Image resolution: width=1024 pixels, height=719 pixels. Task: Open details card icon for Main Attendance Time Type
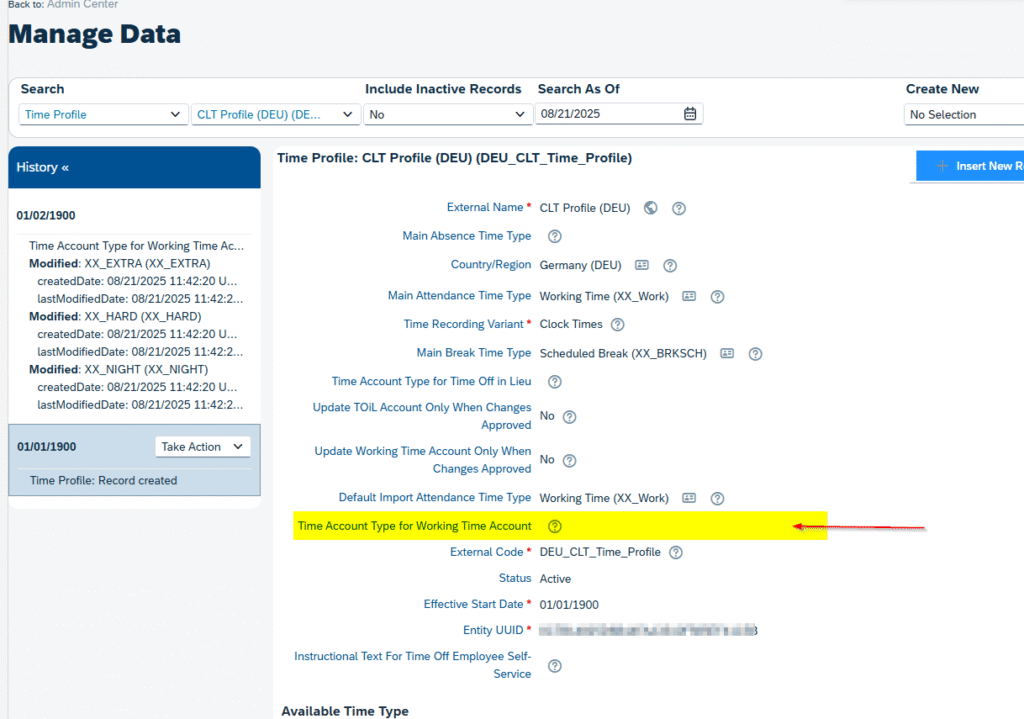click(689, 297)
